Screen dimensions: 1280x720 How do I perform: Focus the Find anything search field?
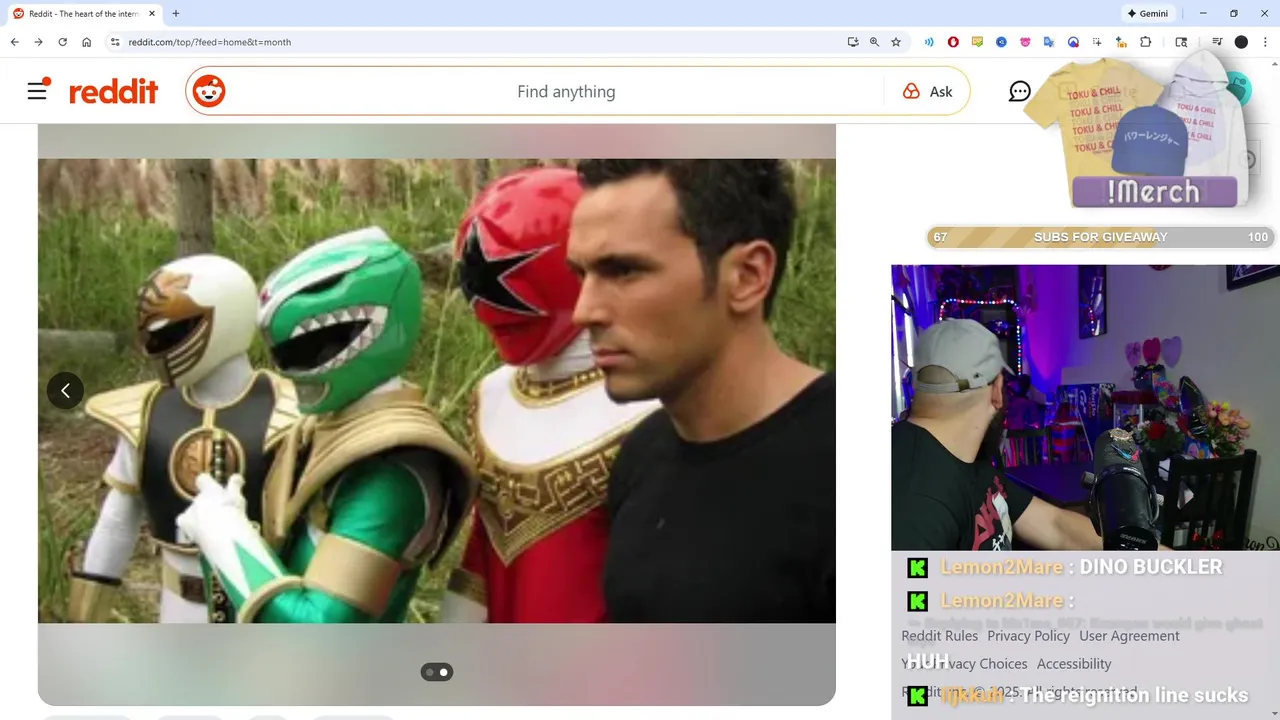click(x=566, y=91)
